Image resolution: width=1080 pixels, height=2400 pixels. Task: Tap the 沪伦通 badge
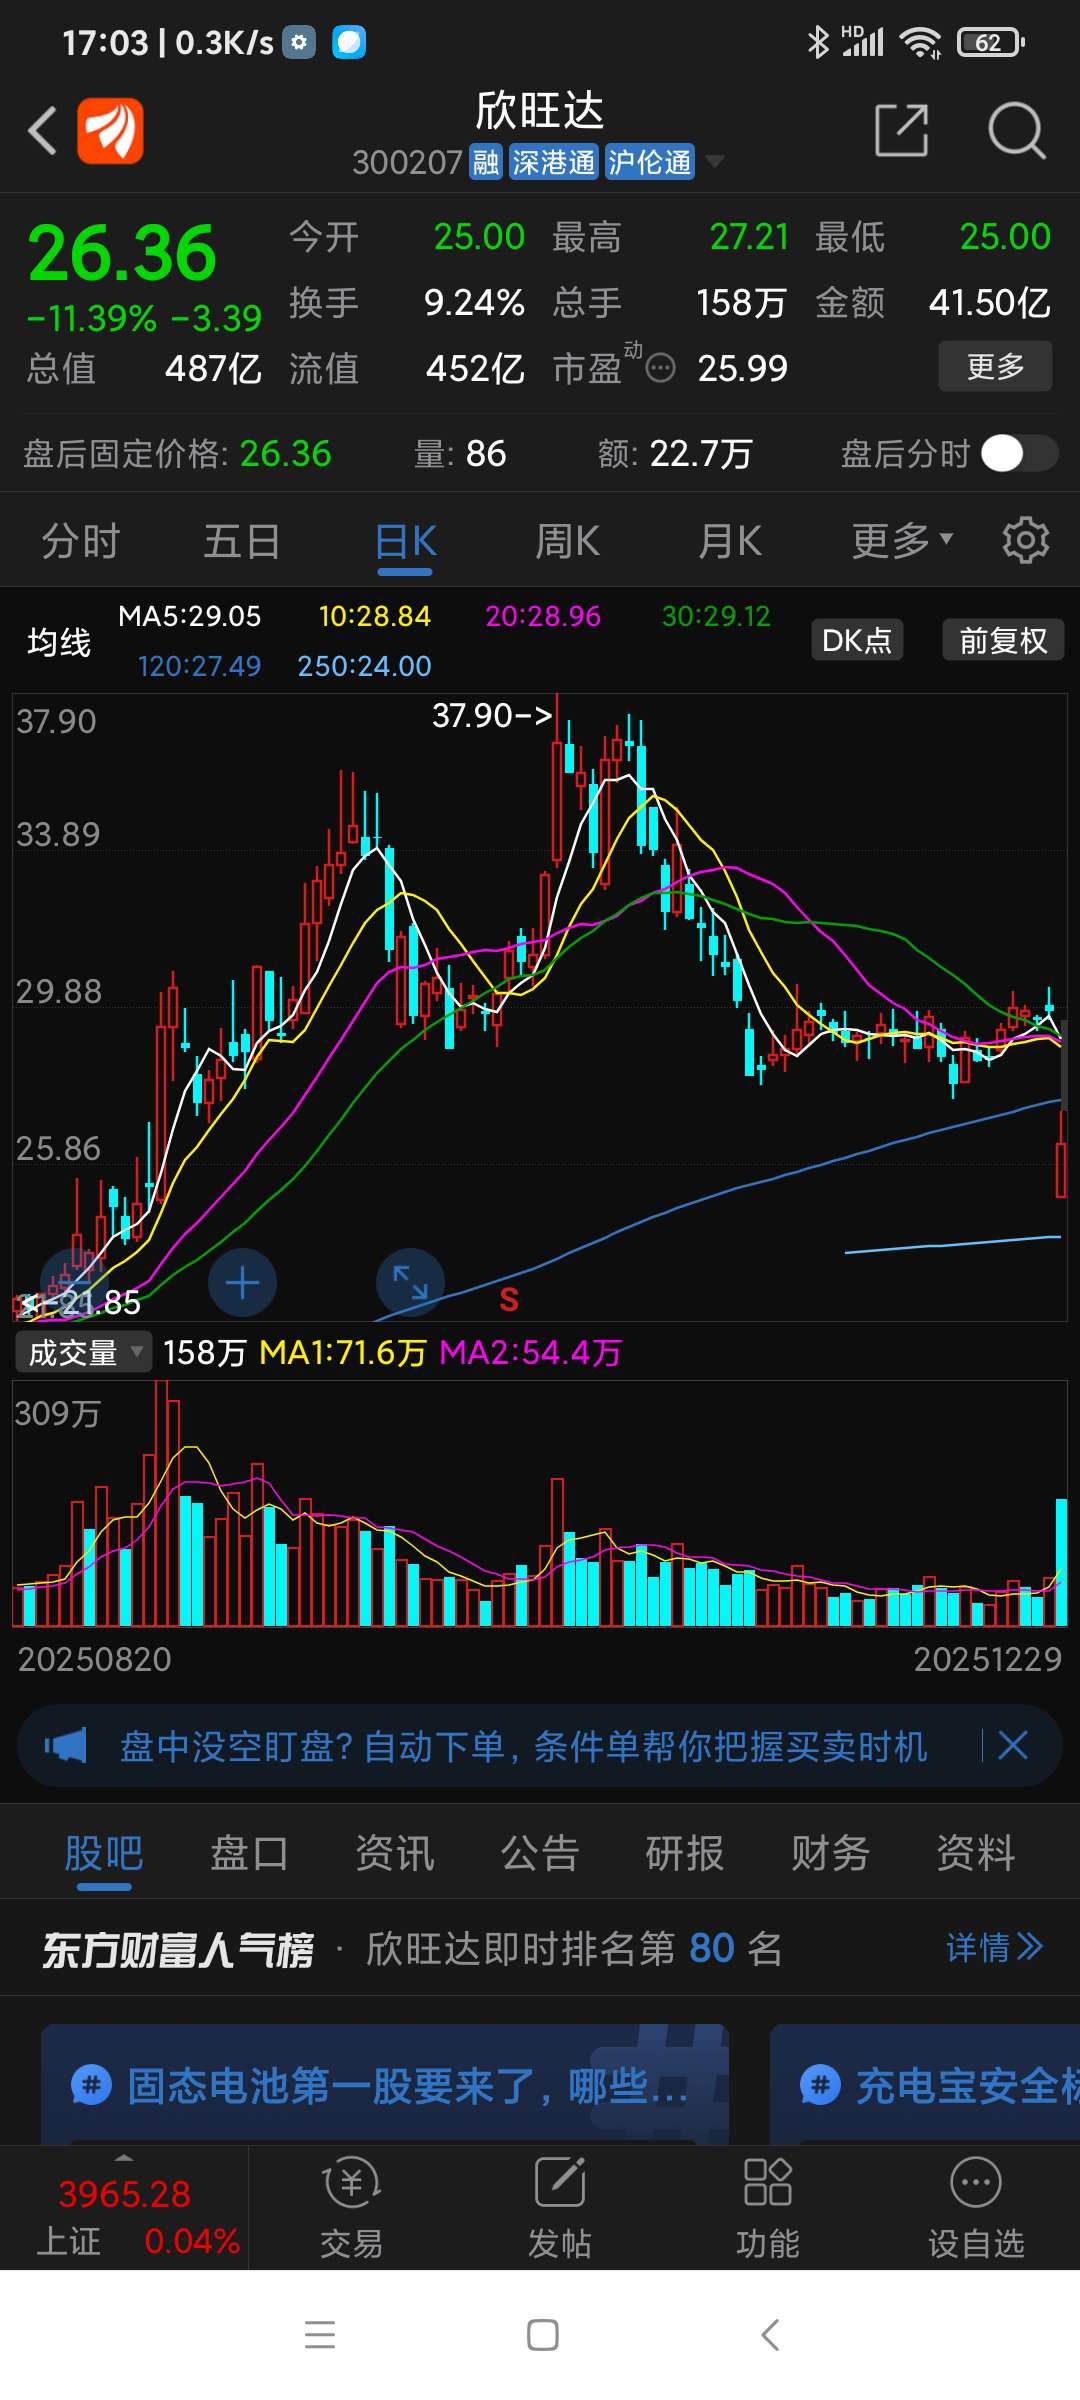point(650,162)
